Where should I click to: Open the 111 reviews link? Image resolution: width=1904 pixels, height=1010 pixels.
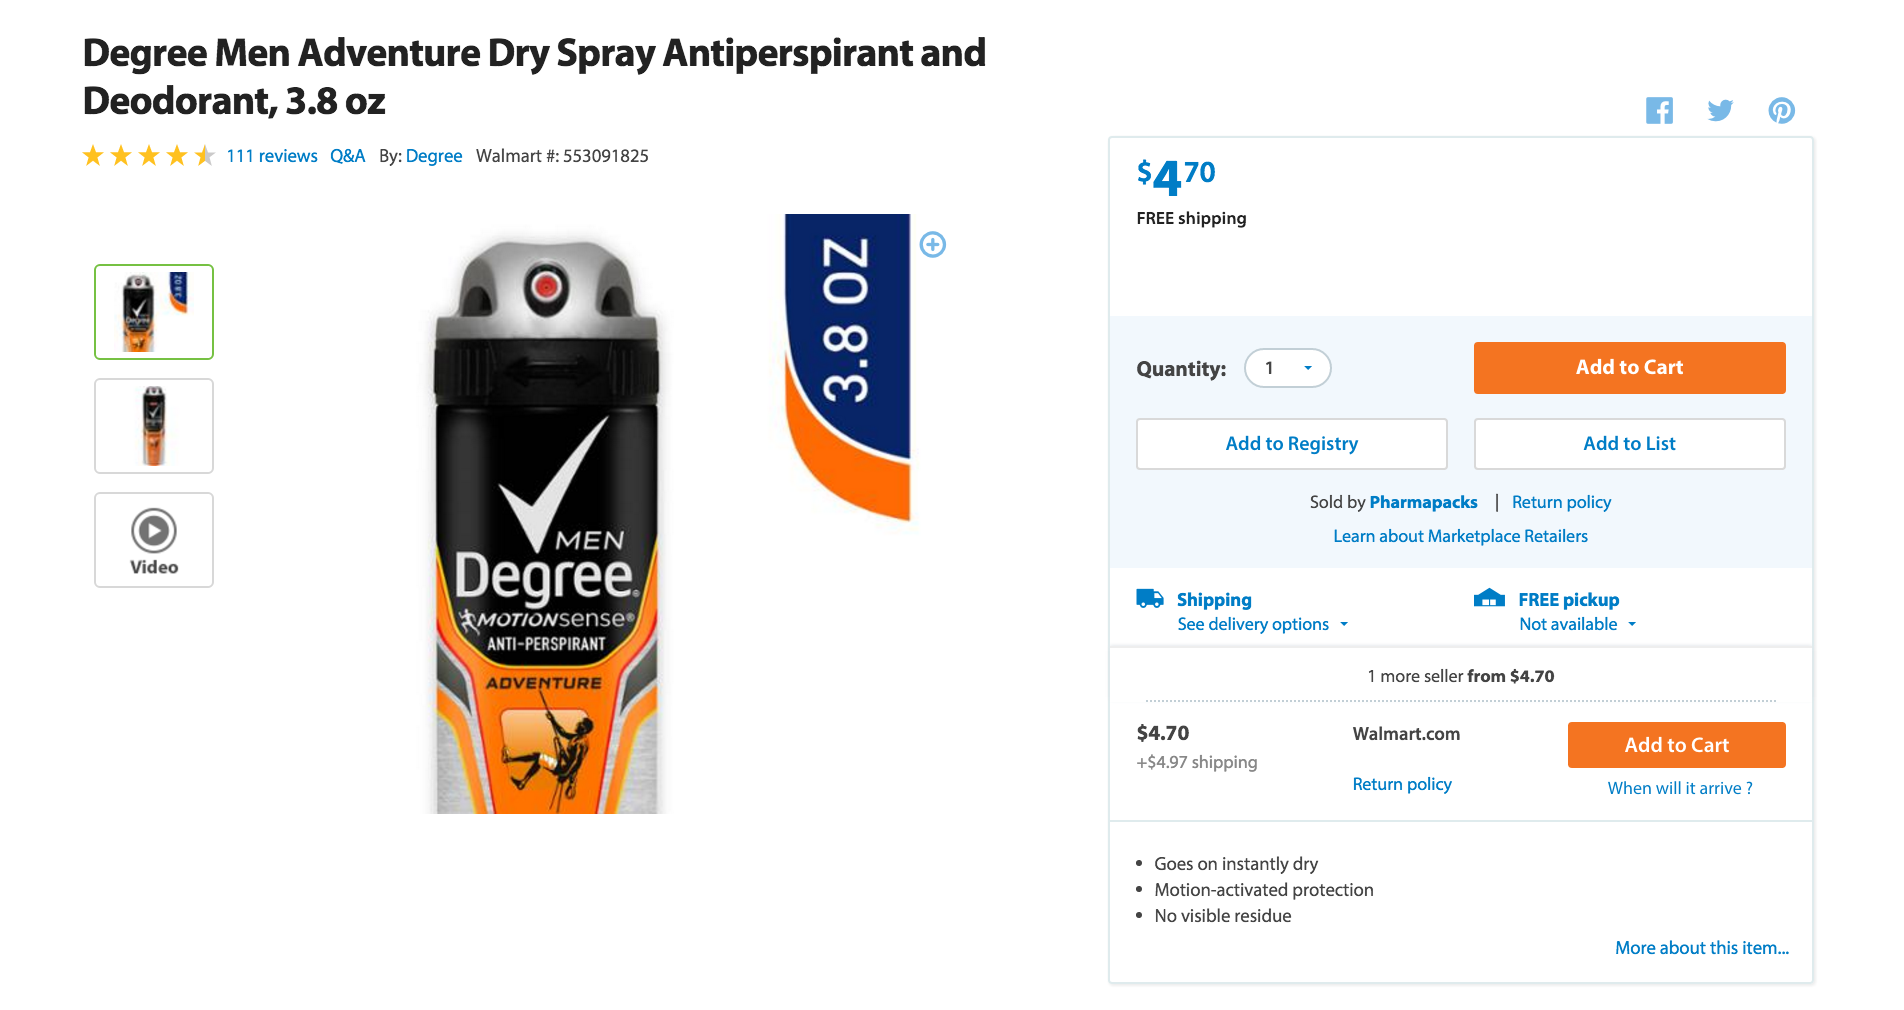click(x=272, y=156)
